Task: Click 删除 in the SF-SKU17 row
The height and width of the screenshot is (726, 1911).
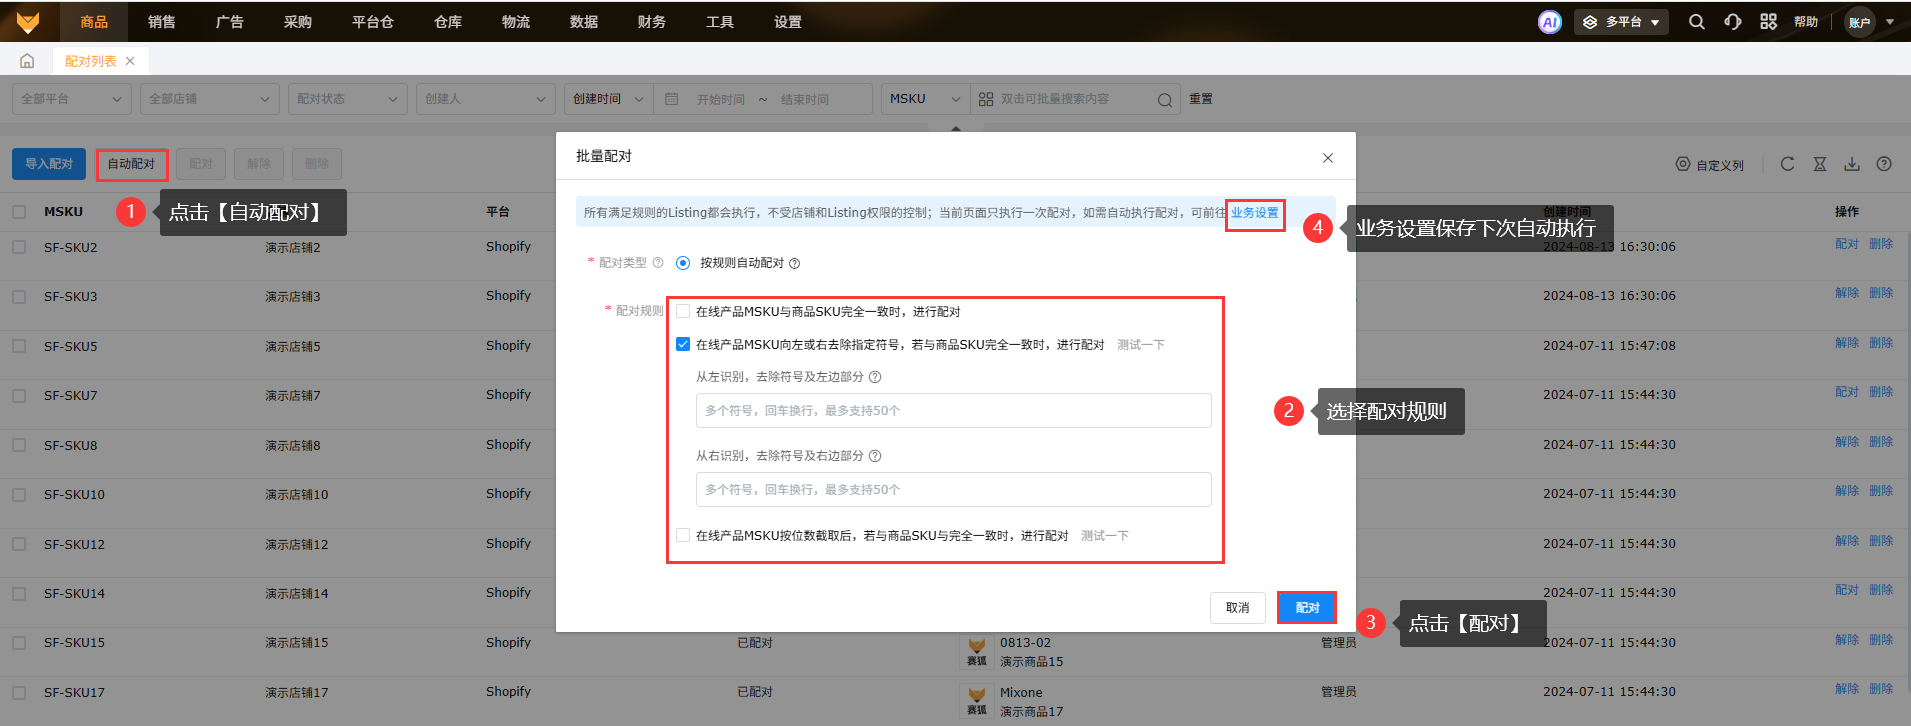Action: [1881, 689]
